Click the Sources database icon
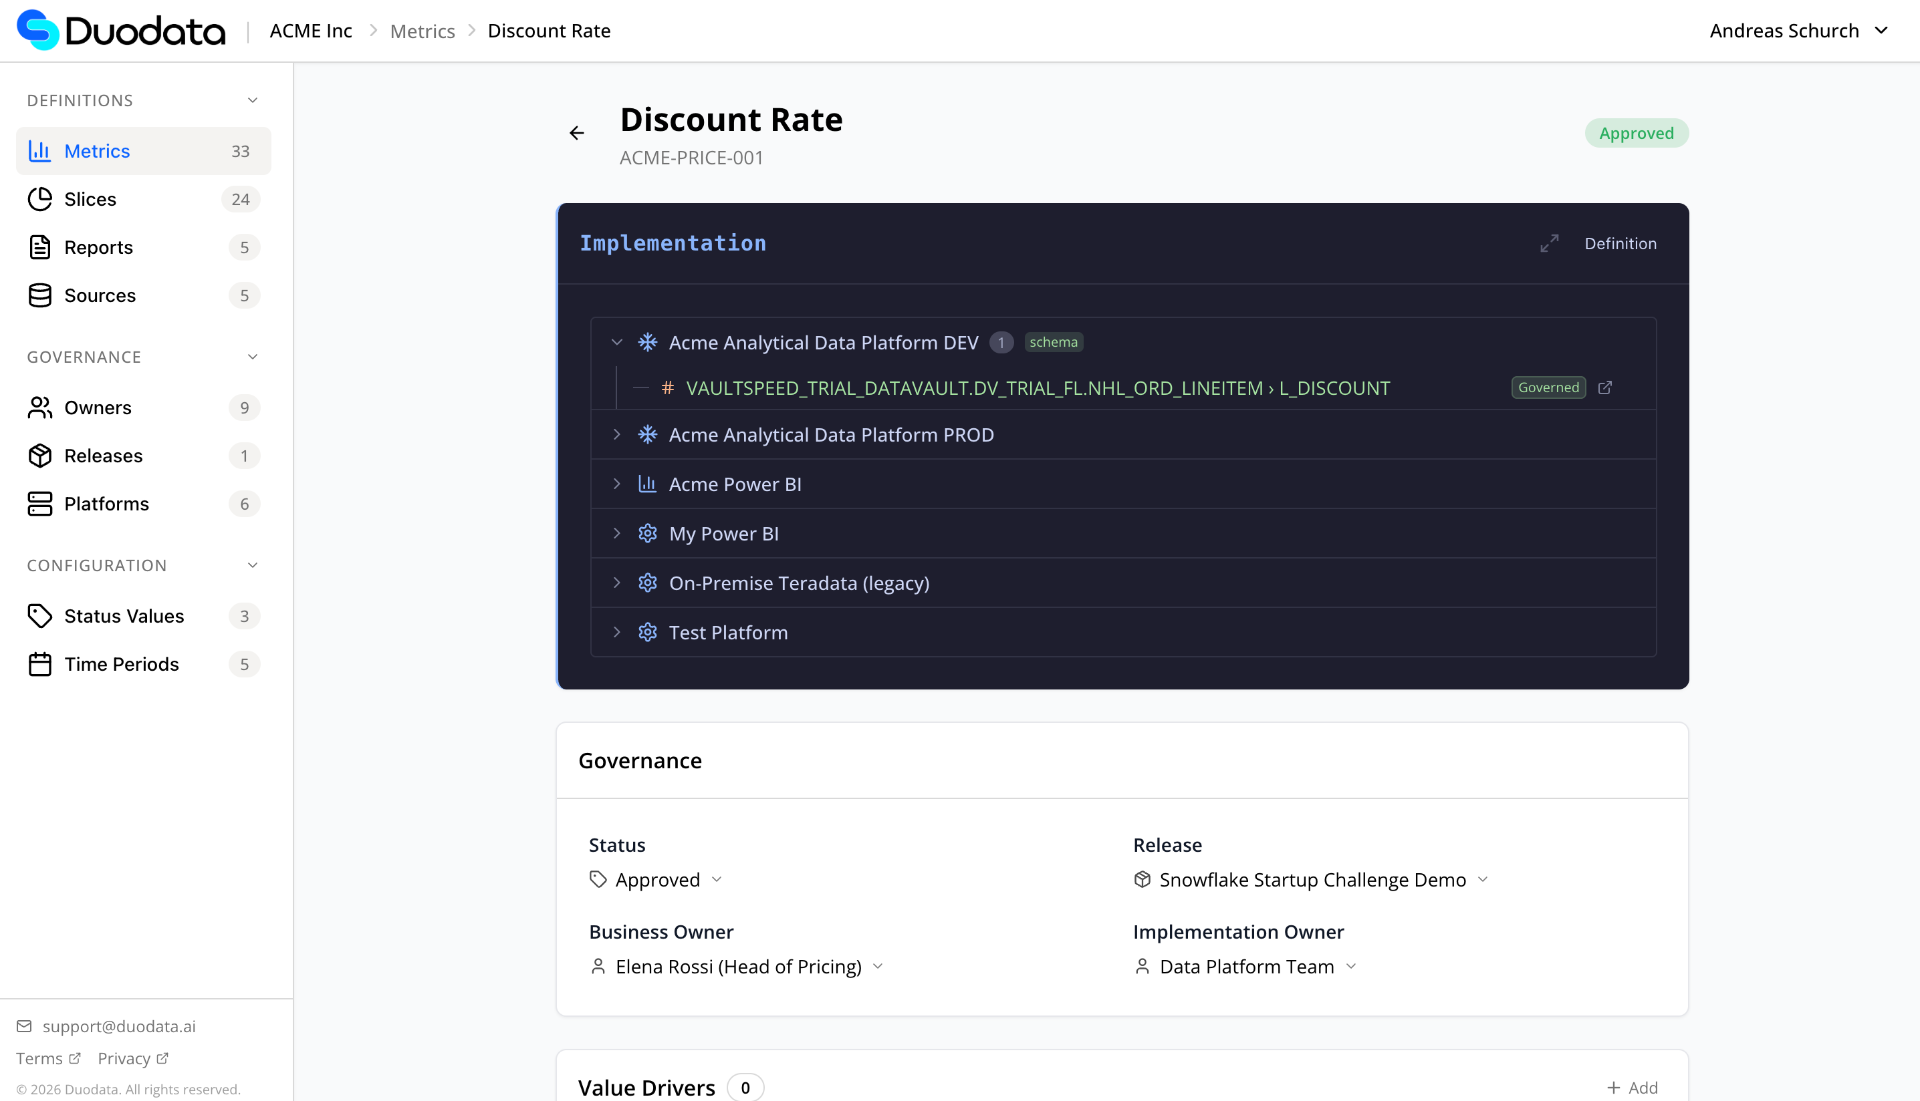The width and height of the screenshot is (1920, 1101). (40, 295)
